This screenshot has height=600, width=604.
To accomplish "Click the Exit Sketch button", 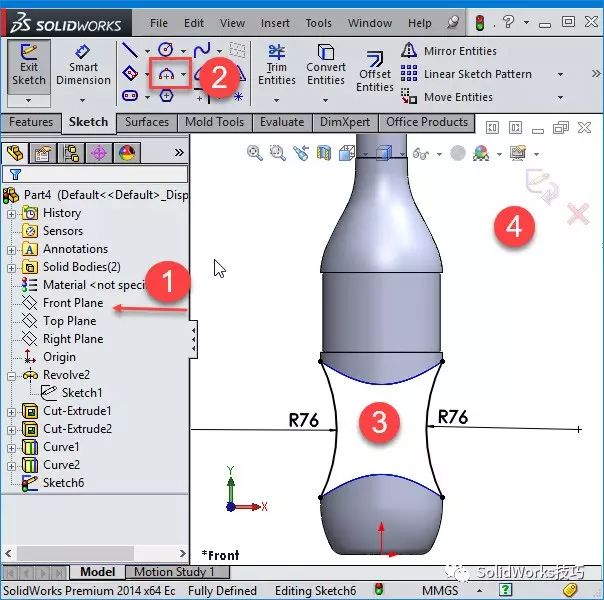I will point(29,66).
